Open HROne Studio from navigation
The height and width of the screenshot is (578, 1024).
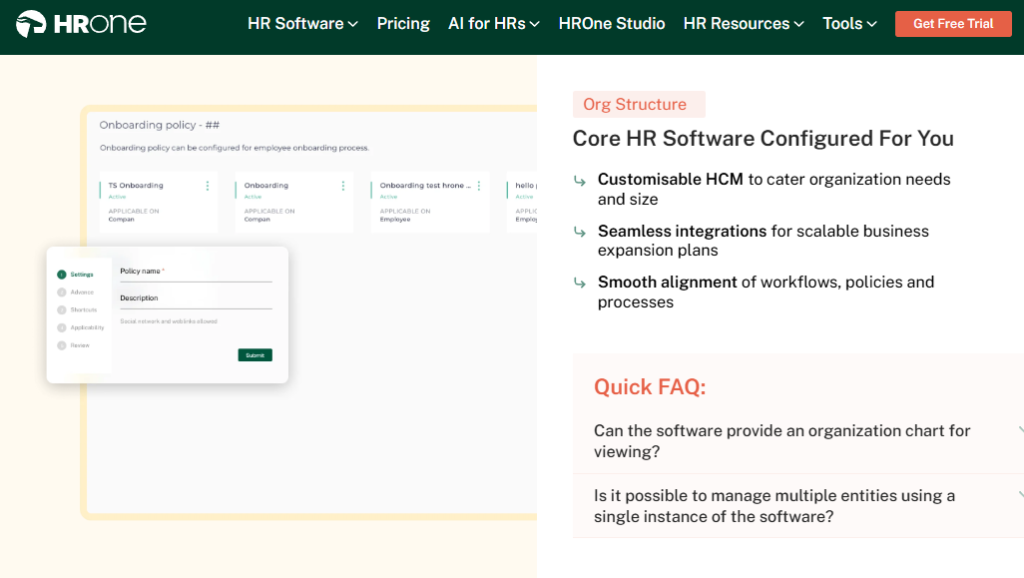[x=611, y=24]
